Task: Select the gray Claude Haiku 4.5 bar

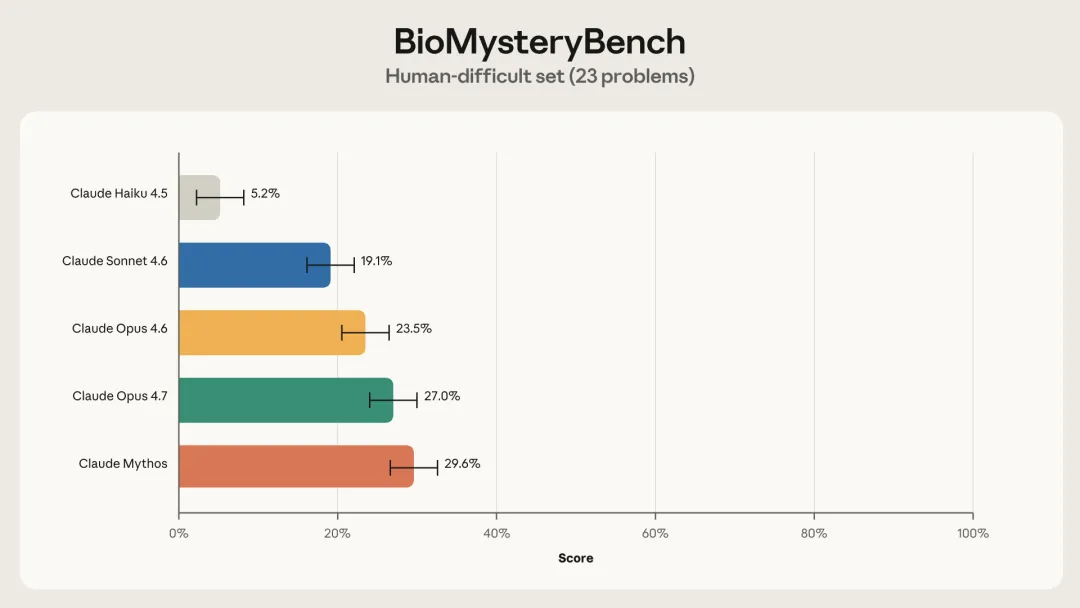Action: 198,197
